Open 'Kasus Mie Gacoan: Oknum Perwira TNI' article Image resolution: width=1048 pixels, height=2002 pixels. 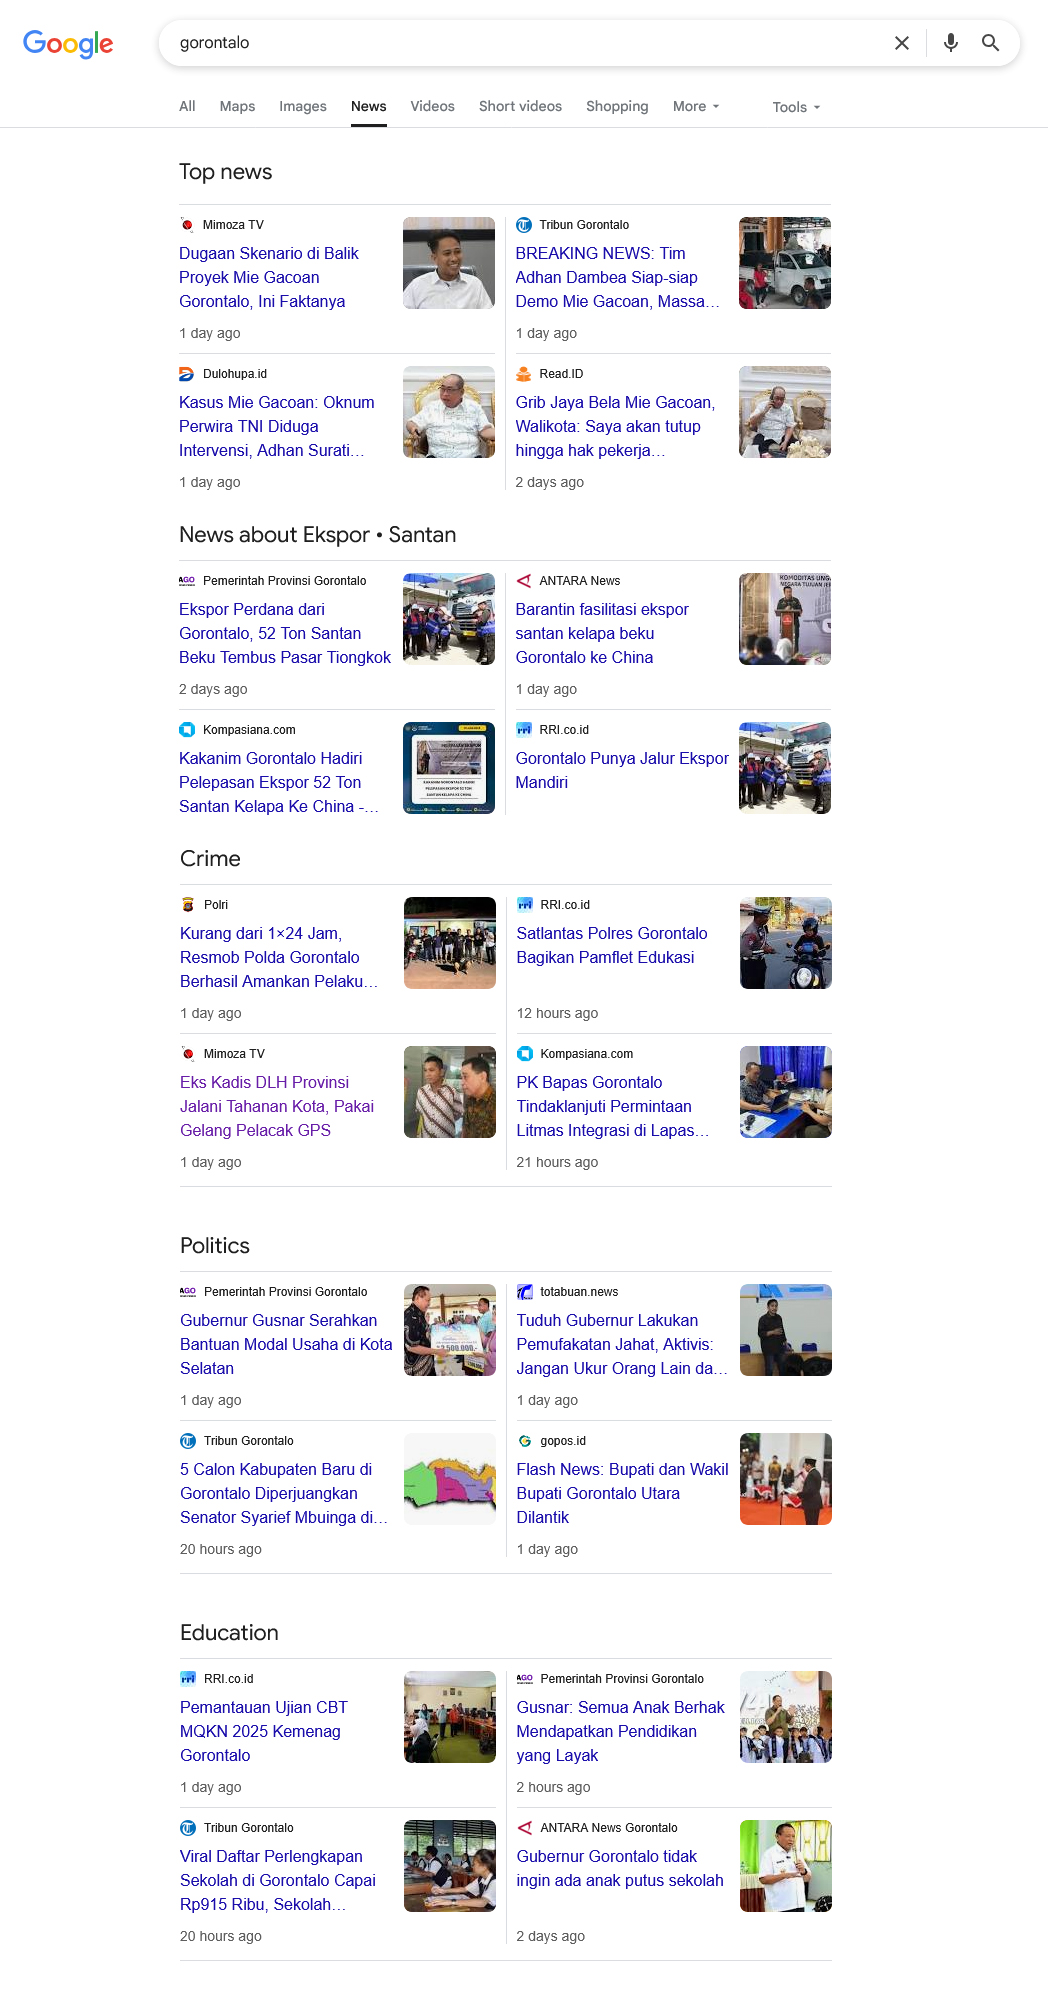[x=277, y=427]
